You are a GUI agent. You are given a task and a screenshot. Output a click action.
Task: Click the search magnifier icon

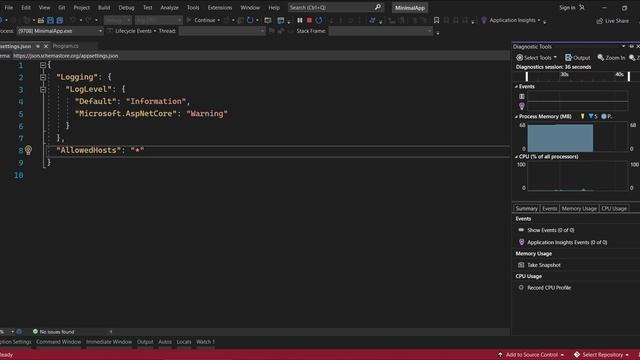pyautogui.click(x=378, y=7)
